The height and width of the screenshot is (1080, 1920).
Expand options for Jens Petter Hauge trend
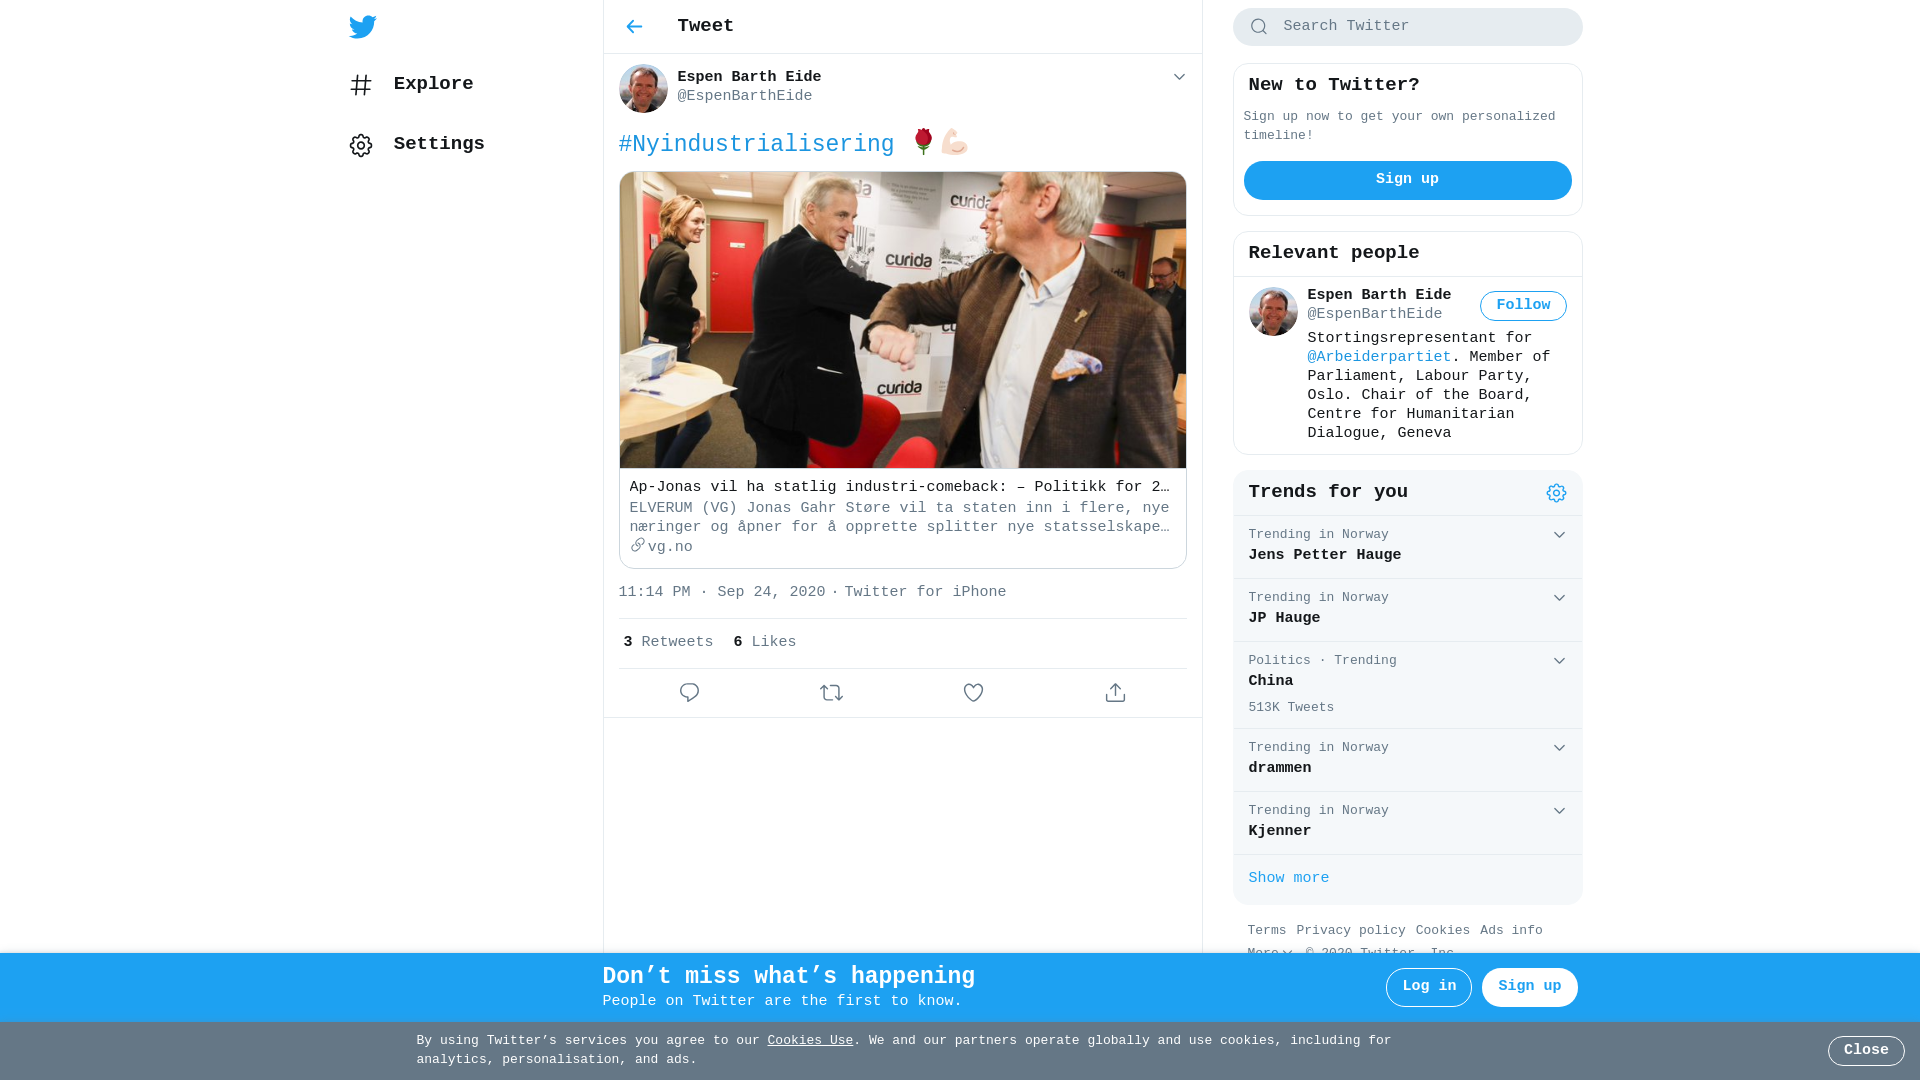click(x=1559, y=535)
